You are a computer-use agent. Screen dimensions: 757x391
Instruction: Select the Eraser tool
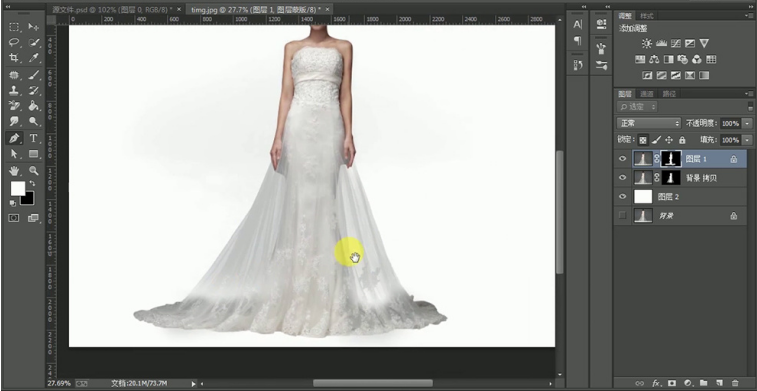[14, 106]
